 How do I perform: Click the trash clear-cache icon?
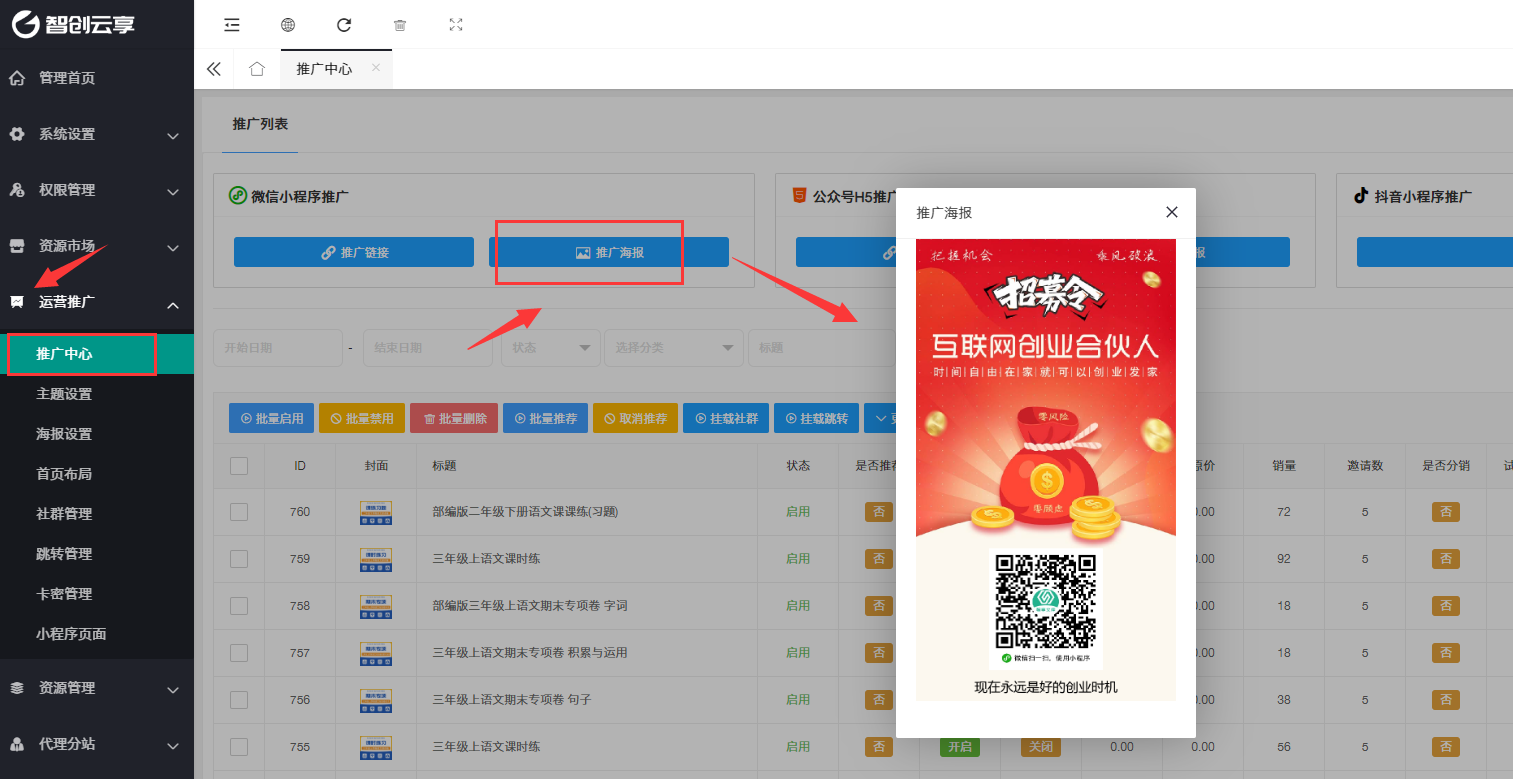click(400, 25)
